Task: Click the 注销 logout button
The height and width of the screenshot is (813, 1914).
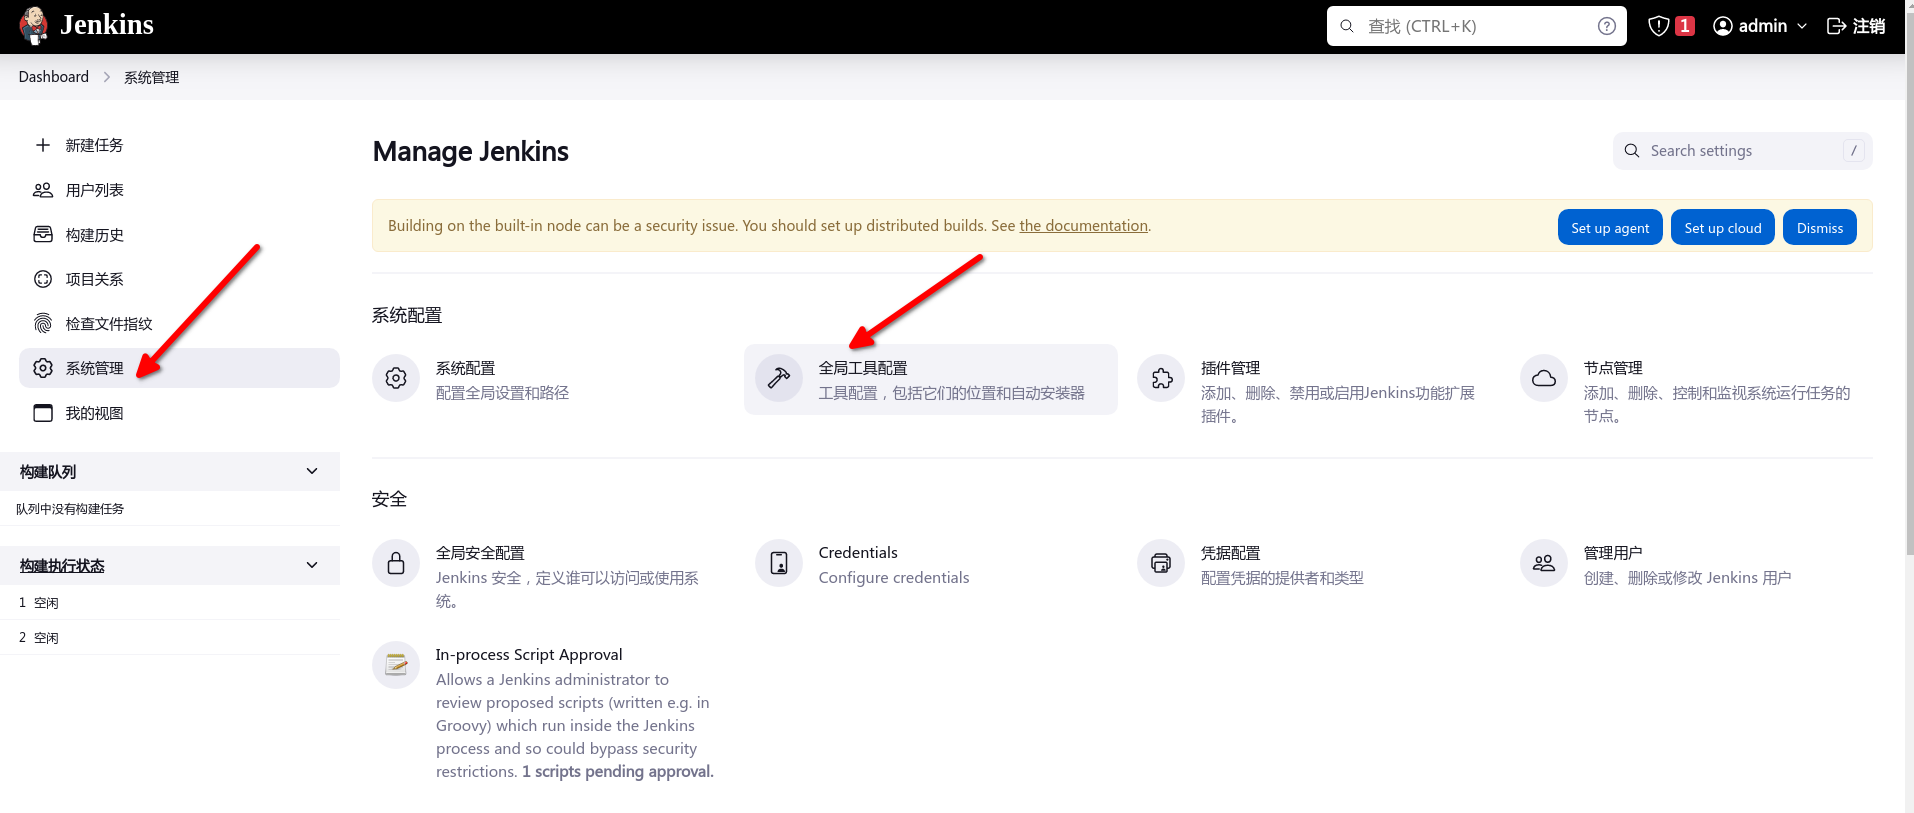Action: [1856, 26]
